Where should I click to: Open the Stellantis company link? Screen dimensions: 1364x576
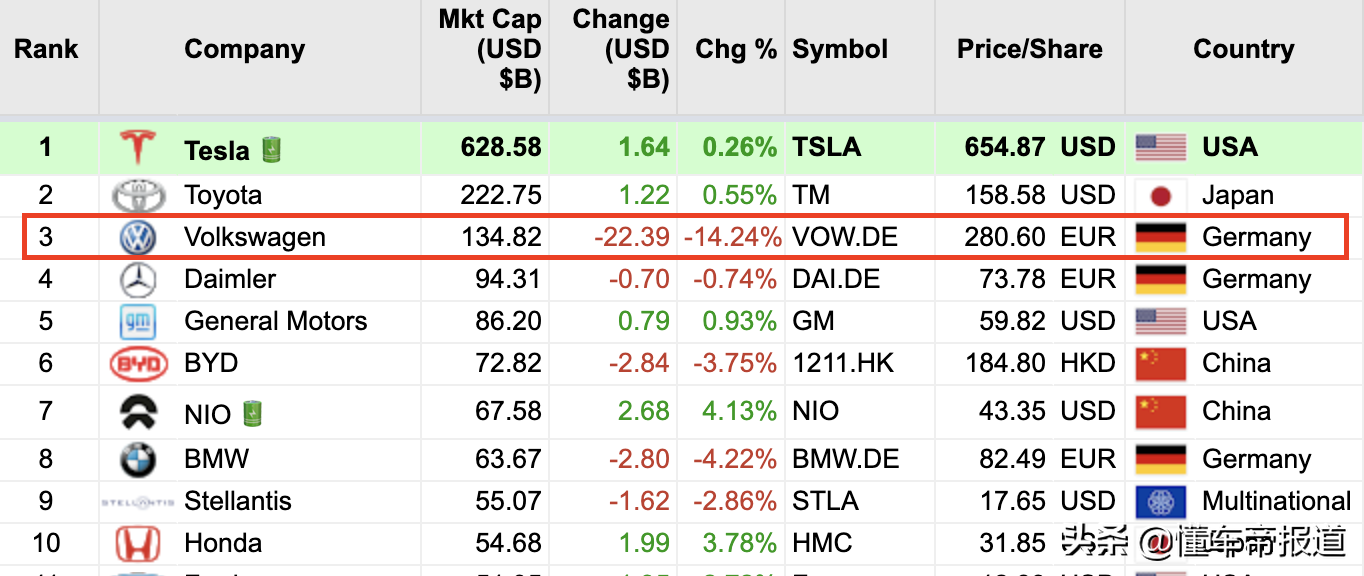(x=238, y=501)
